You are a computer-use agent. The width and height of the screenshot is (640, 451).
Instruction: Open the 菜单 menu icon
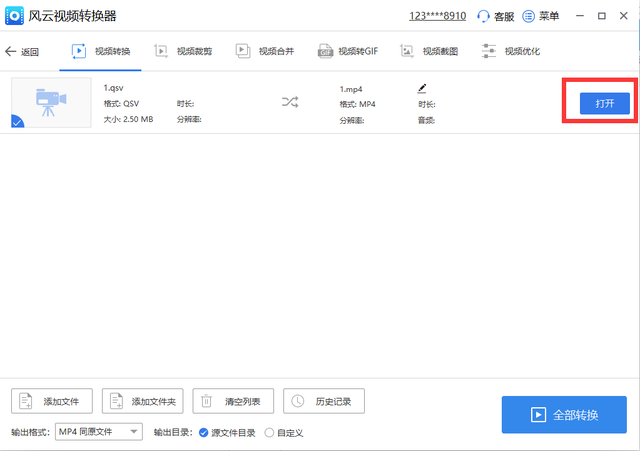tap(528, 16)
